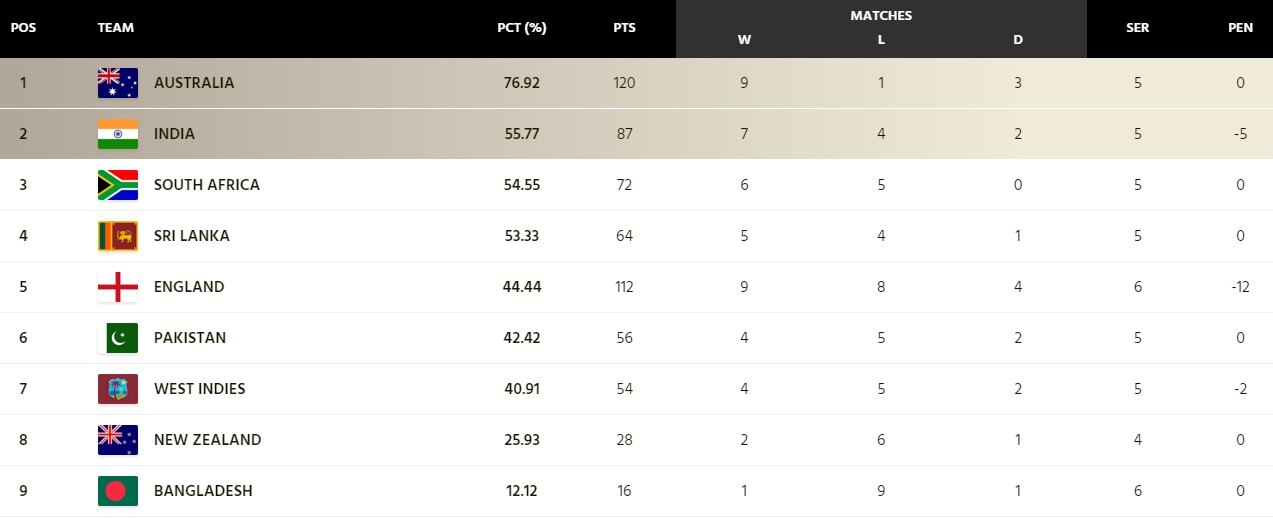Click the Australia flag icon

(118, 83)
